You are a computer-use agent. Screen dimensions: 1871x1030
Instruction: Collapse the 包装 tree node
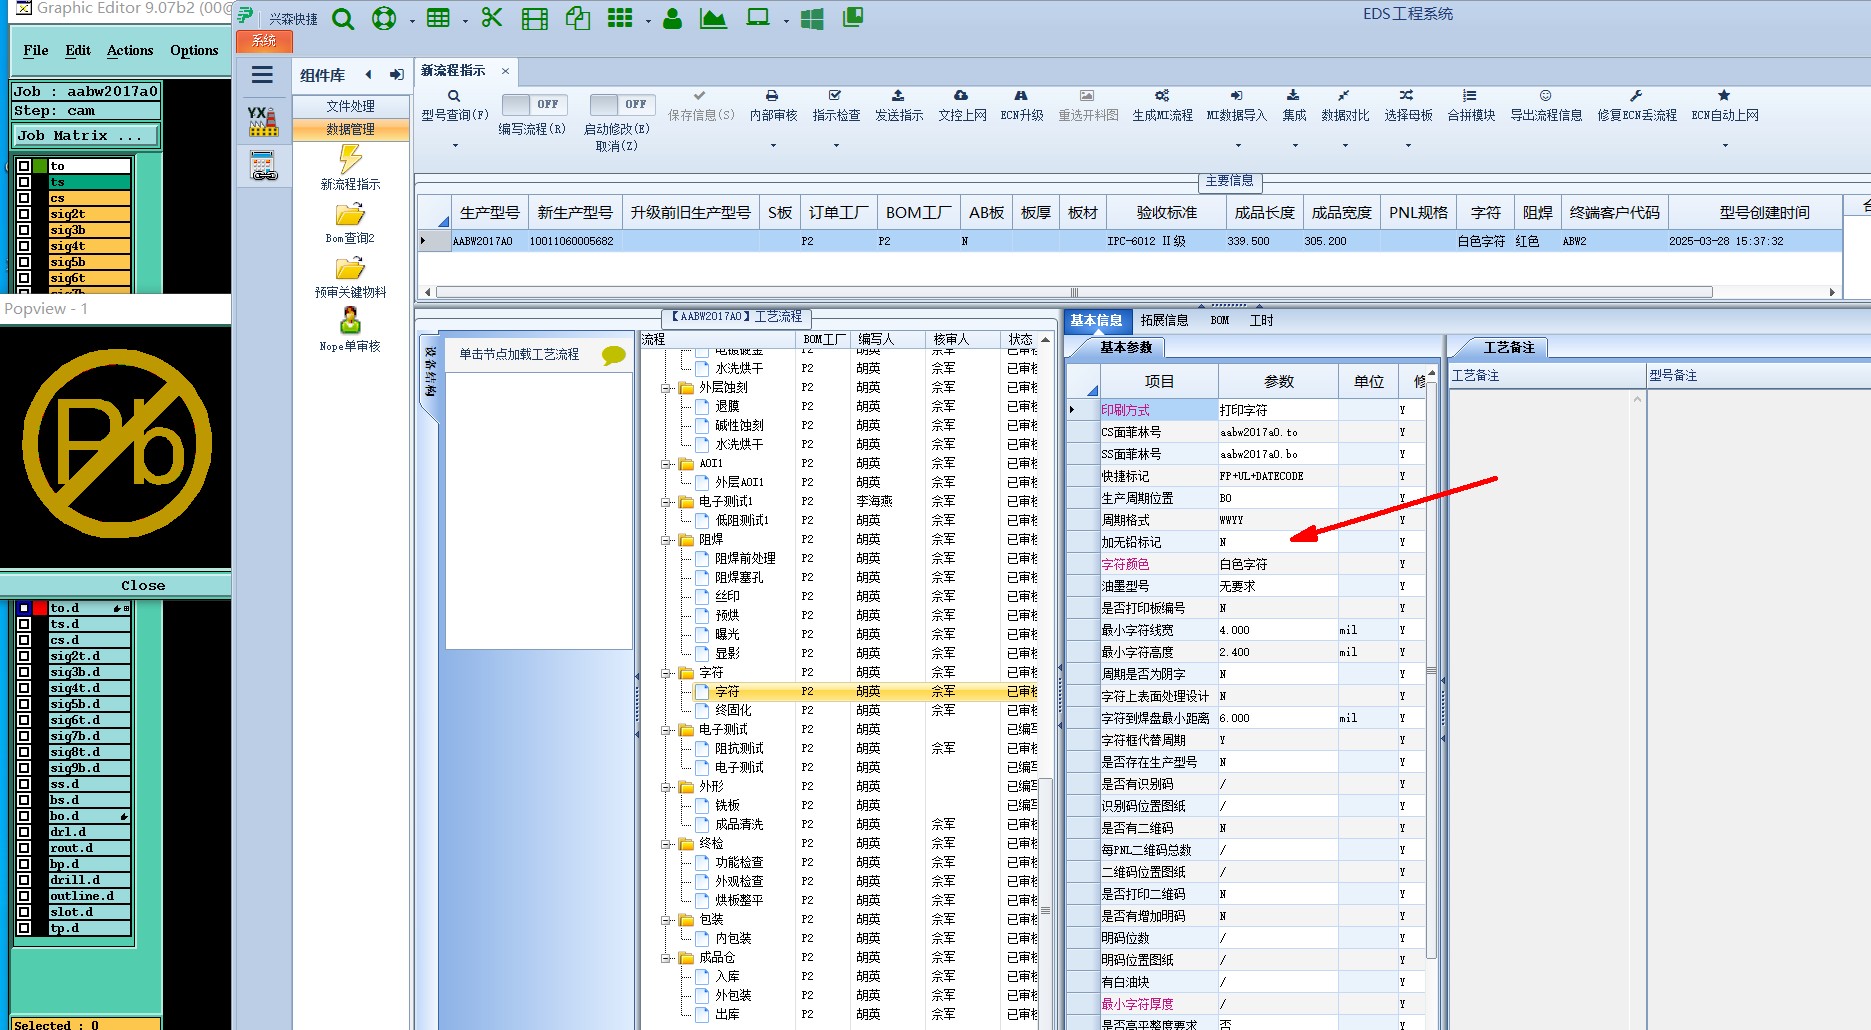tap(666, 920)
